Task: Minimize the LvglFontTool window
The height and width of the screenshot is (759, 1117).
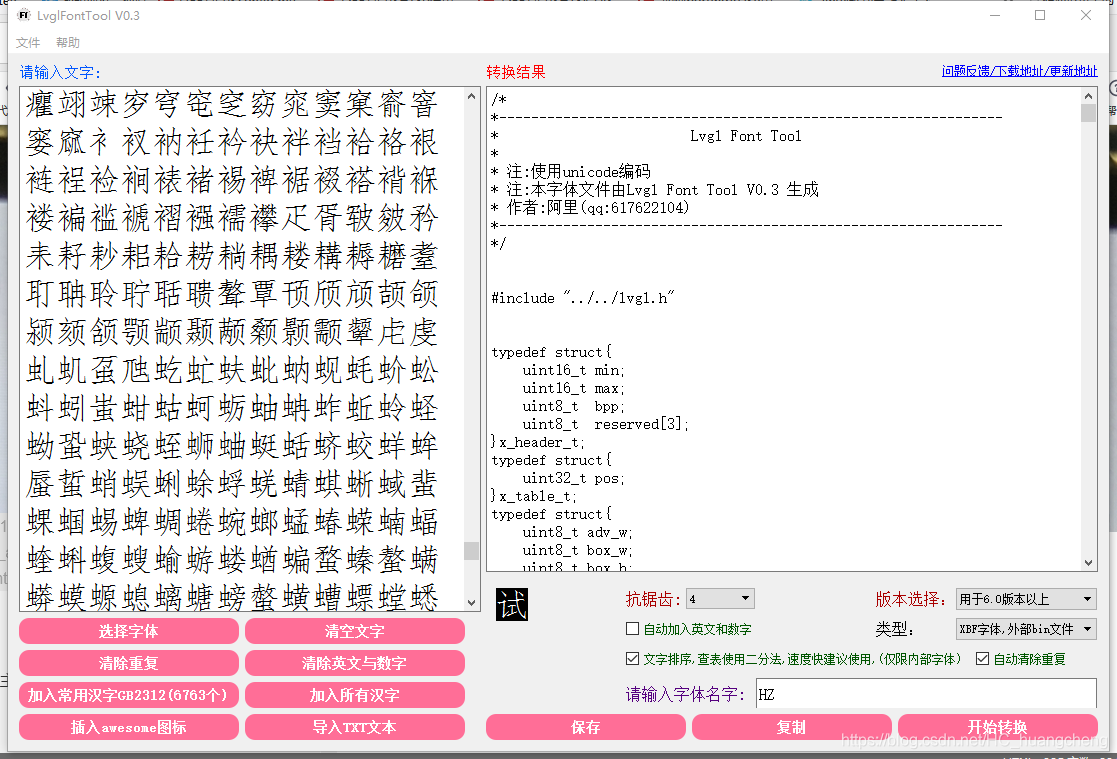Action: 995,15
